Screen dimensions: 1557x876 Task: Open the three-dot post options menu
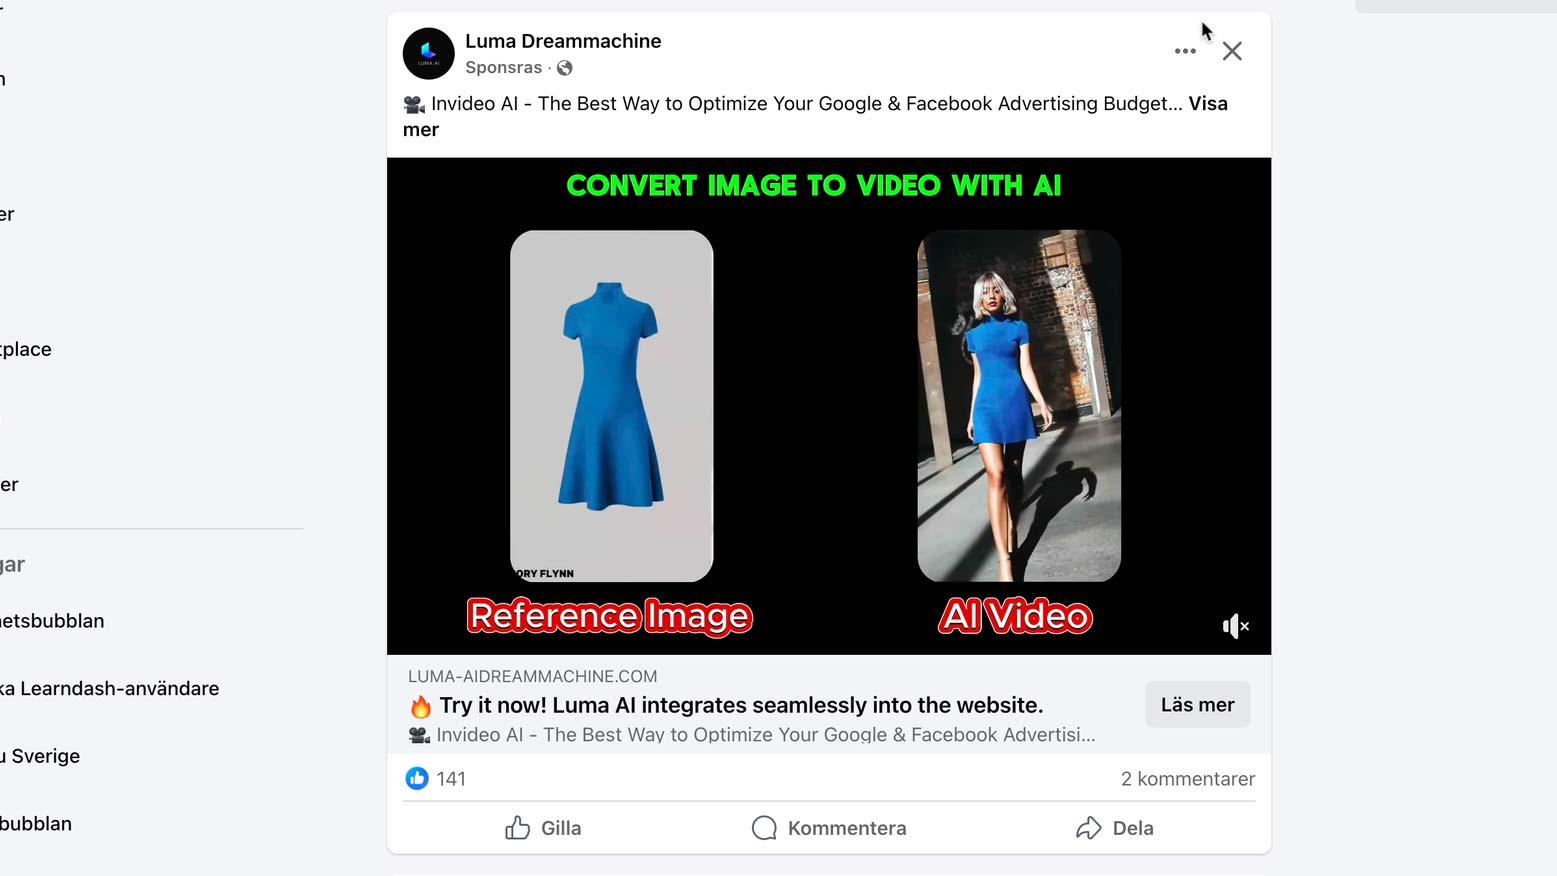tap(1185, 51)
